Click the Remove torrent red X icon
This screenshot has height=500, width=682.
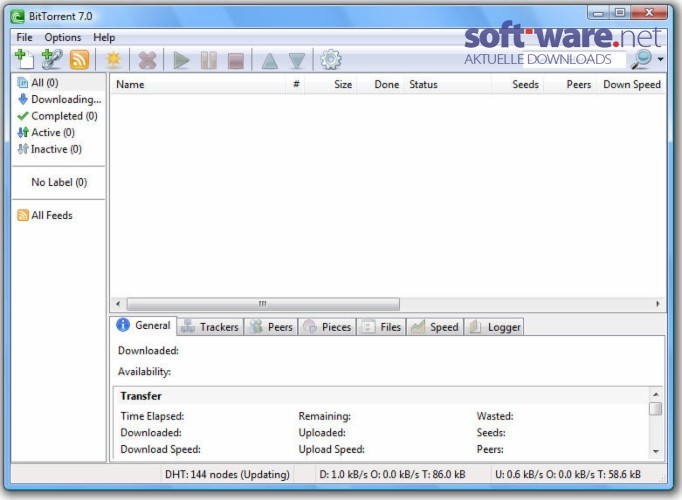(147, 60)
